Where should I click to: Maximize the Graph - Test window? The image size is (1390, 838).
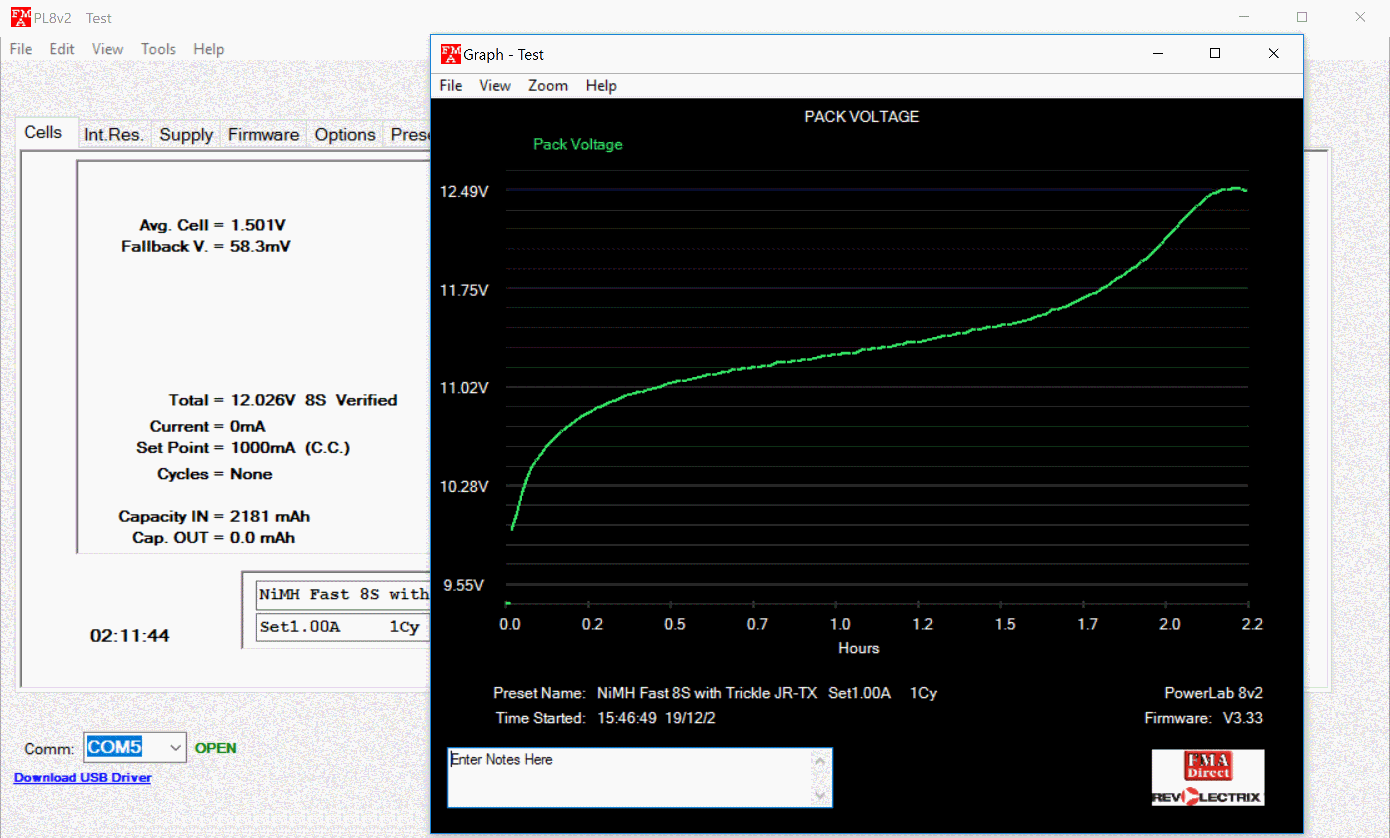(x=1215, y=54)
